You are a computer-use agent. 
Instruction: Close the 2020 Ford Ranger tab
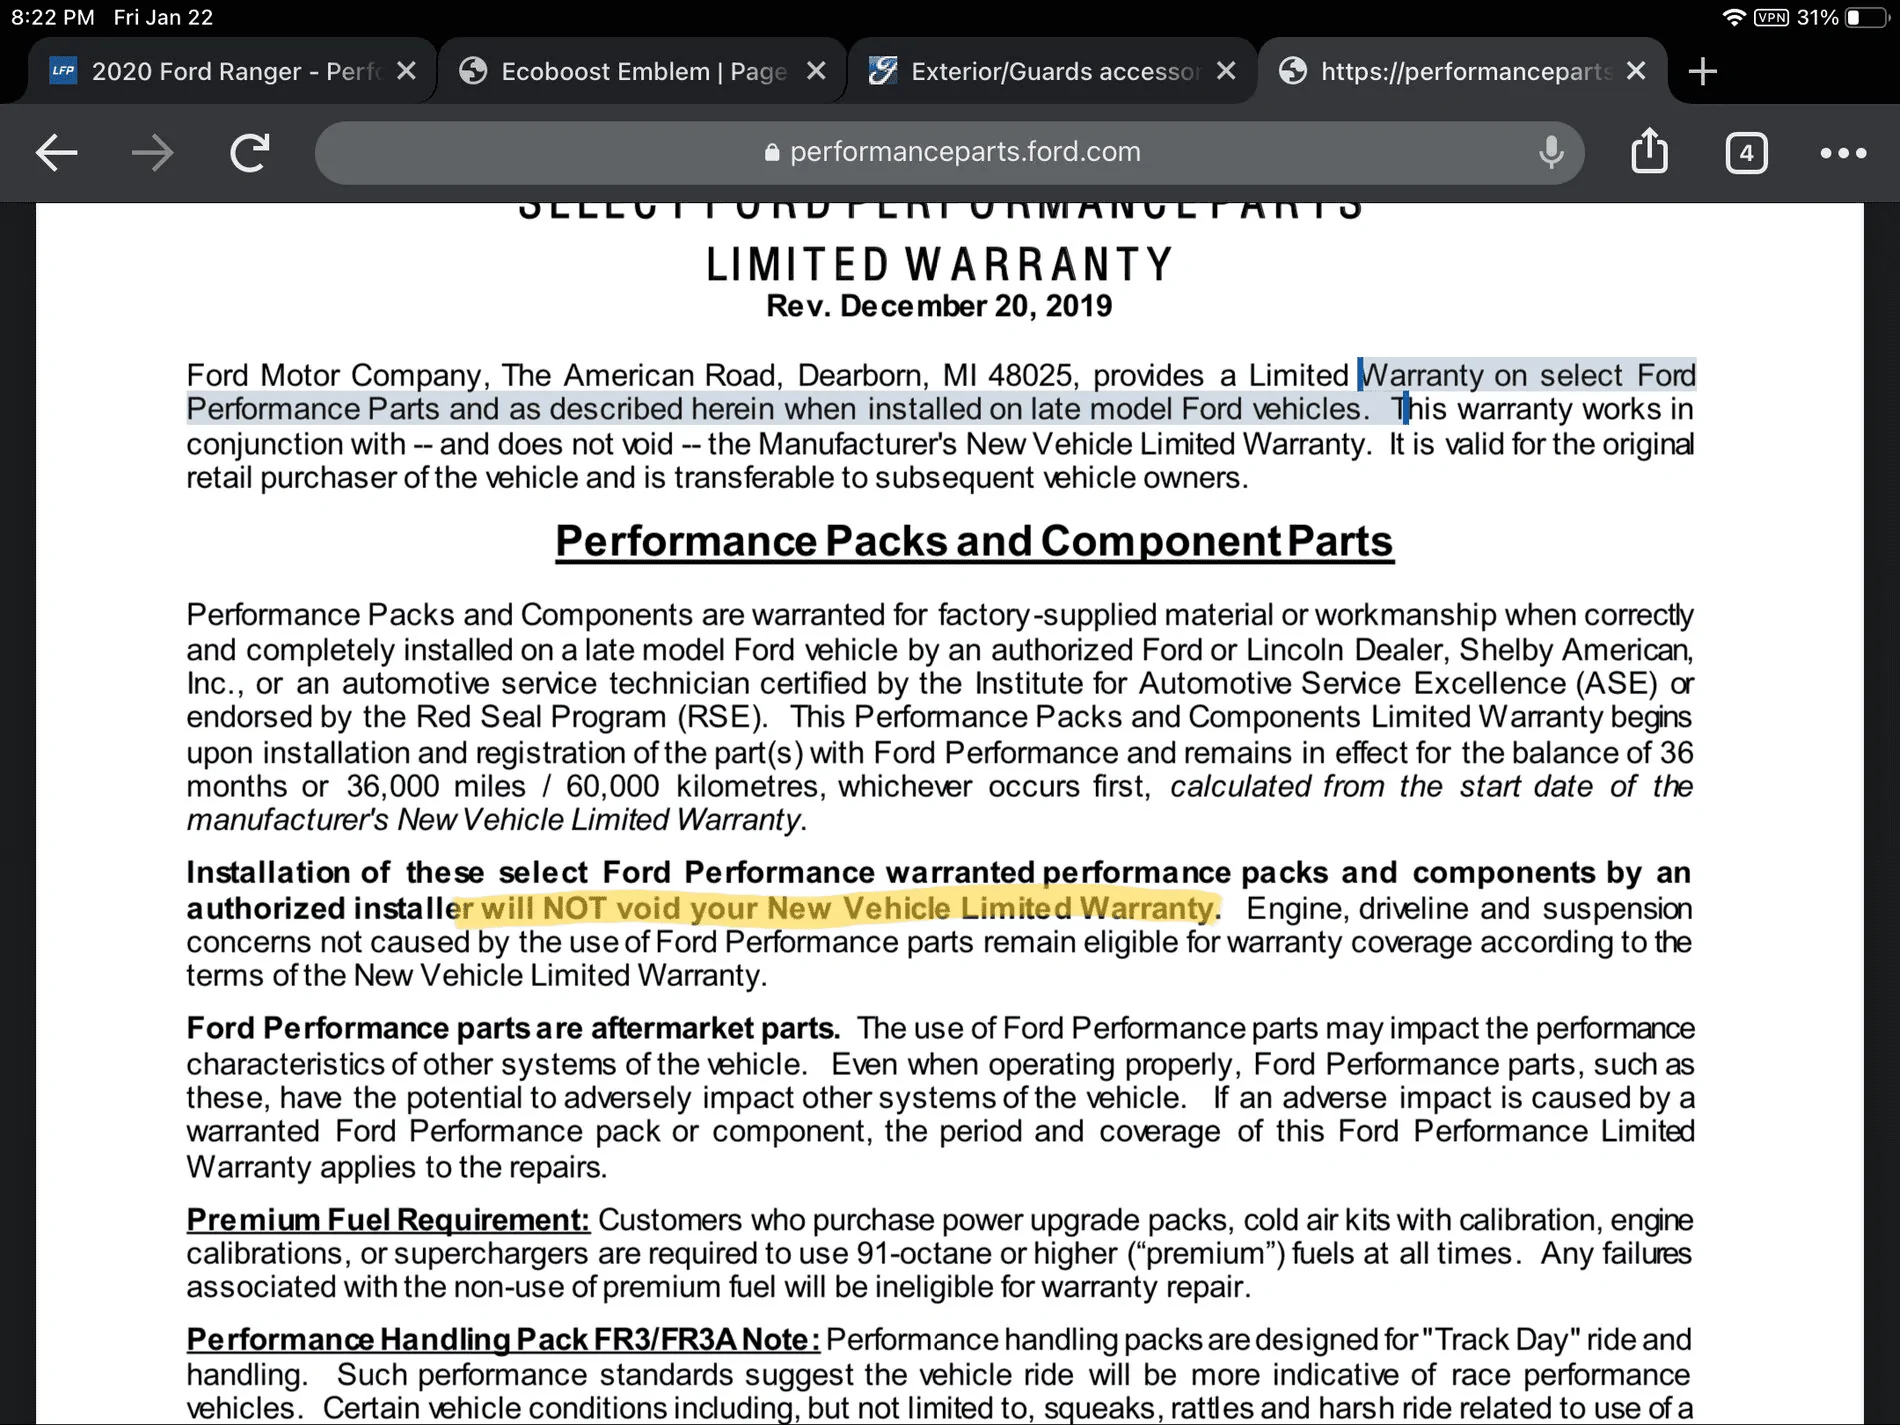[406, 71]
